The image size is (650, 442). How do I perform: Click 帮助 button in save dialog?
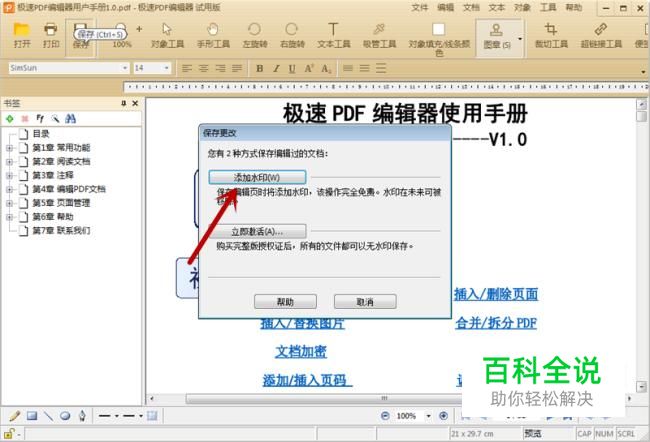click(285, 301)
